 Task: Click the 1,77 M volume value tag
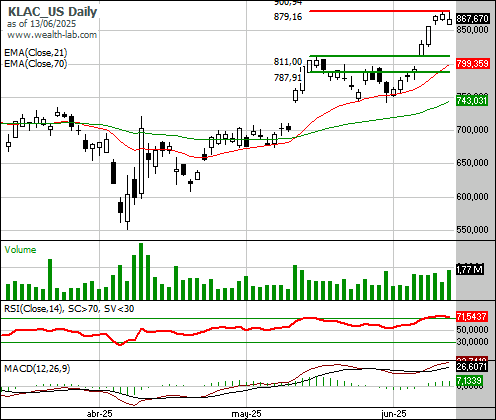click(470, 269)
